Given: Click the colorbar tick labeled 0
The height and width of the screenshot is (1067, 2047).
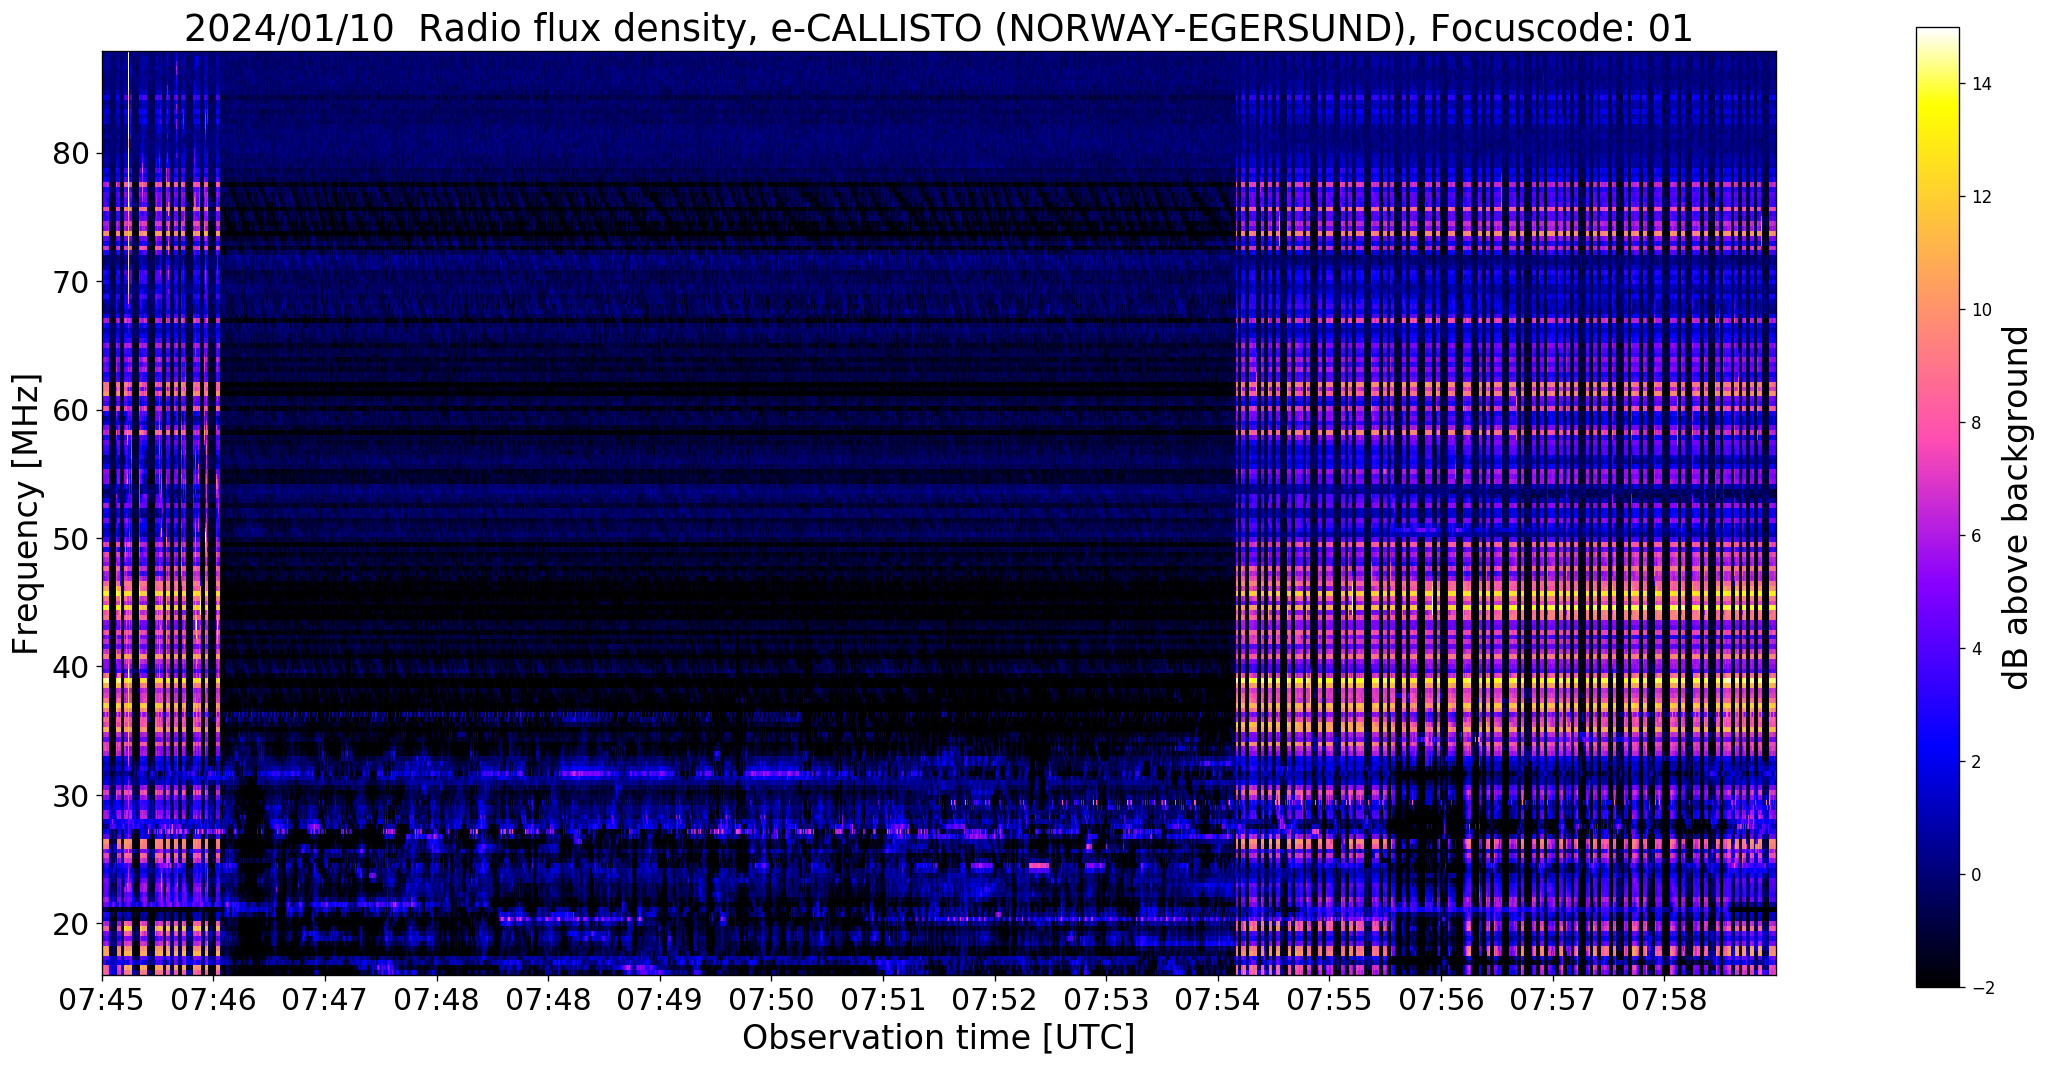Looking at the screenshot, I should pyautogui.click(x=1976, y=875).
